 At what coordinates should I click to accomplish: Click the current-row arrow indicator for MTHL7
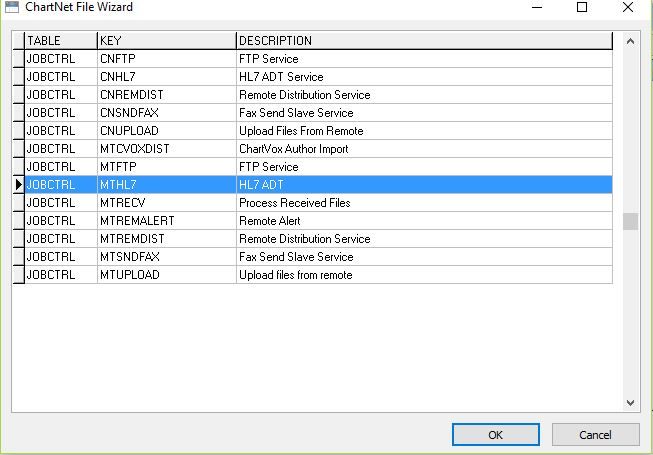[18, 184]
